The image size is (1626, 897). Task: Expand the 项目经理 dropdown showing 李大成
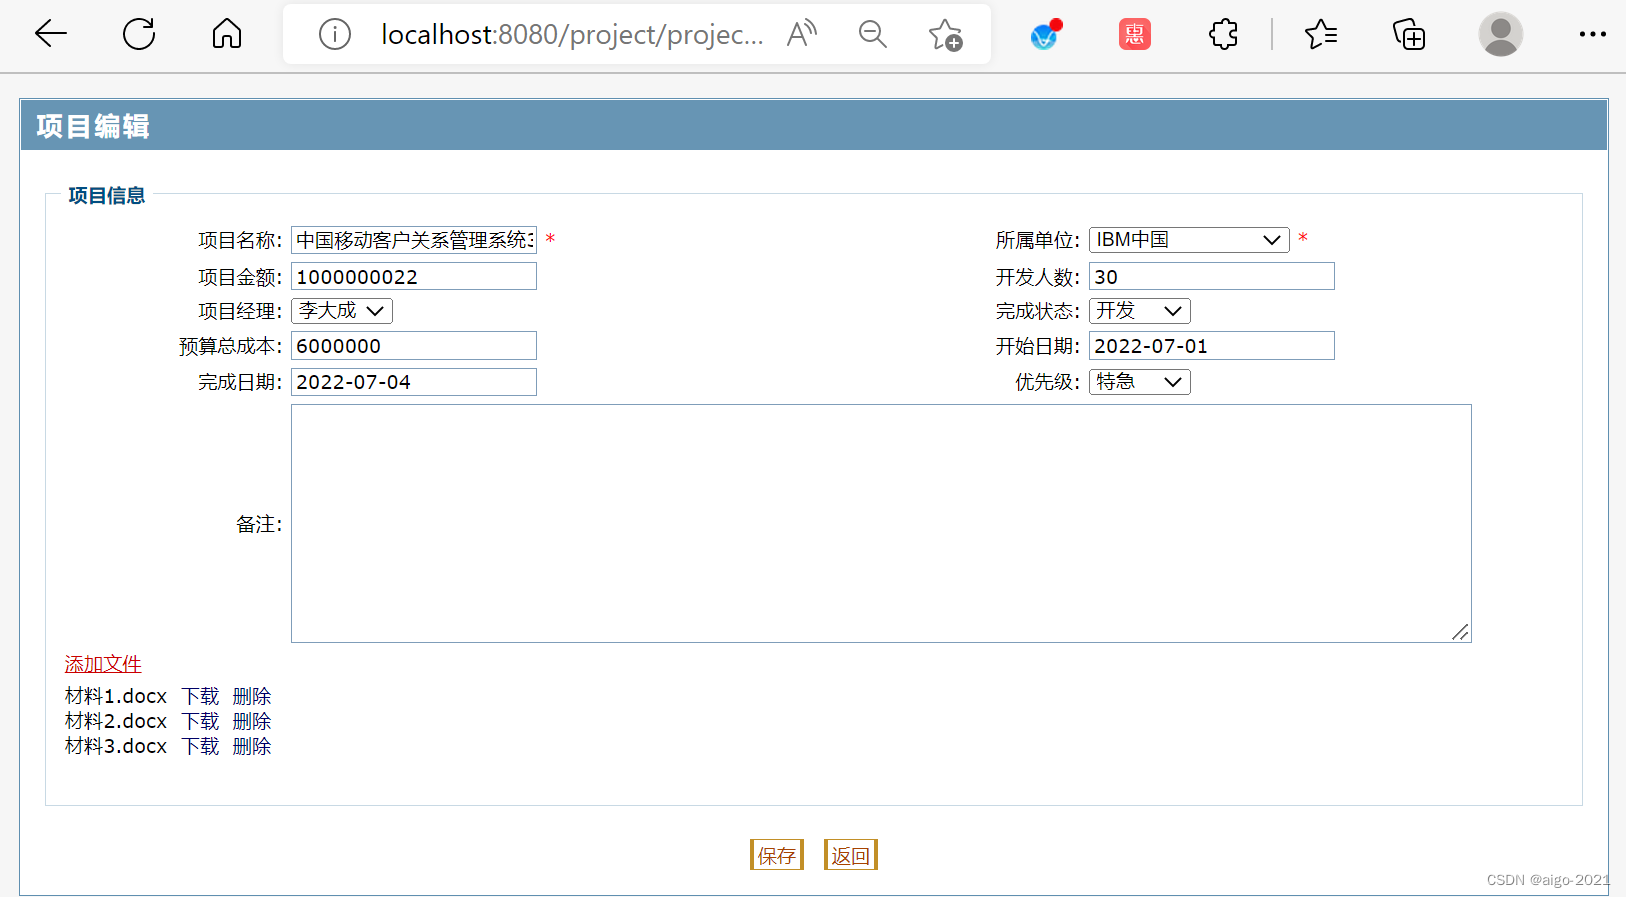(x=342, y=311)
